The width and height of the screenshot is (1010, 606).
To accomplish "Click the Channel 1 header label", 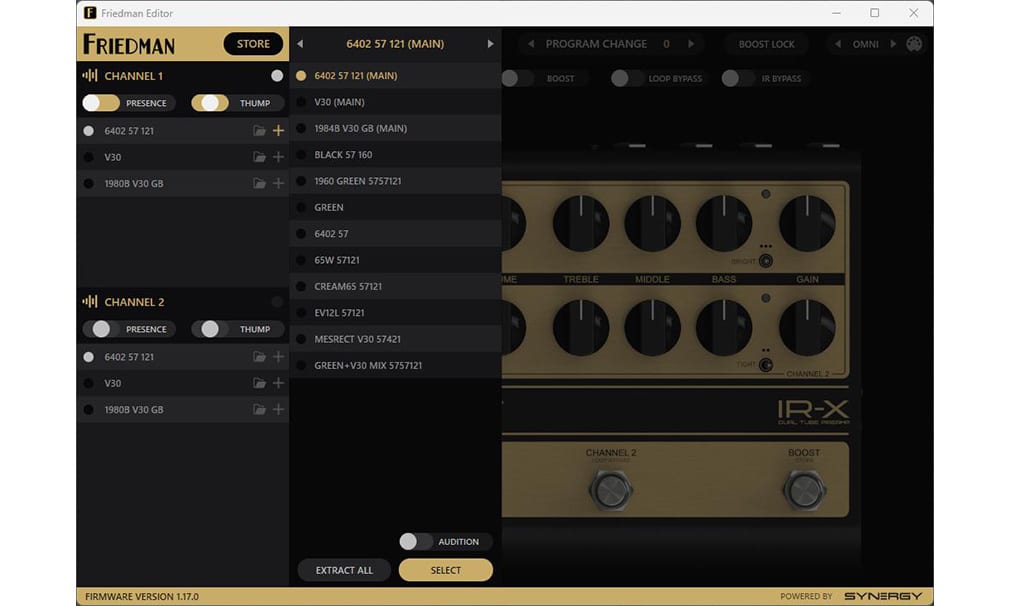I will click(133, 76).
